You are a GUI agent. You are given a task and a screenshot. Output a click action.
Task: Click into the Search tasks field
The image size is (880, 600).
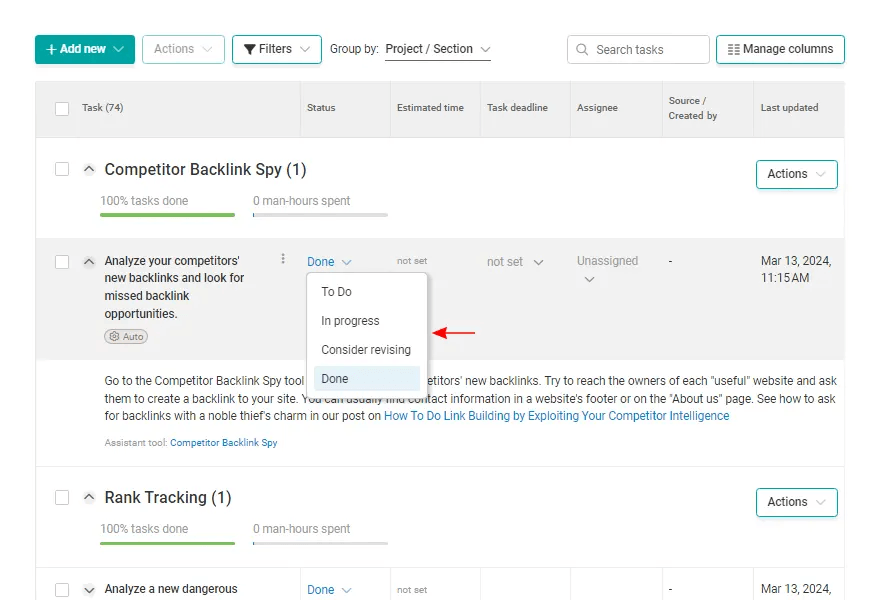[x=638, y=49]
